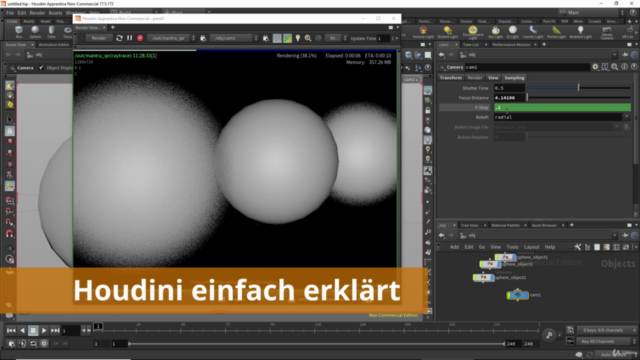The image size is (640, 360).
Task: Go back in the parameter pane path
Action: (x=442, y=55)
